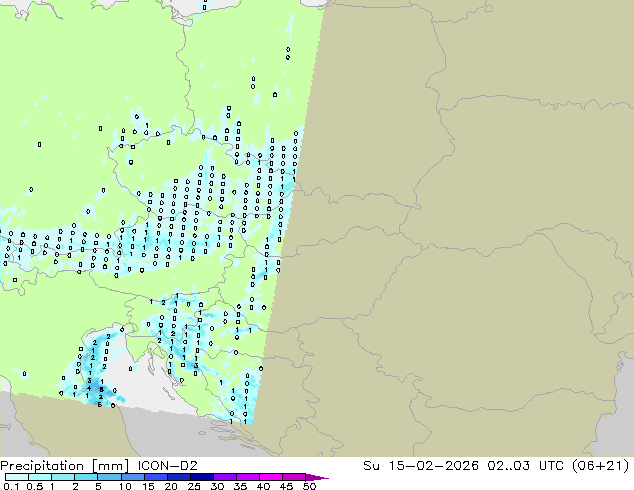The height and width of the screenshot is (490, 634).
Task: Click the date 'Su 15-02-2026' text
Action: 421,465
